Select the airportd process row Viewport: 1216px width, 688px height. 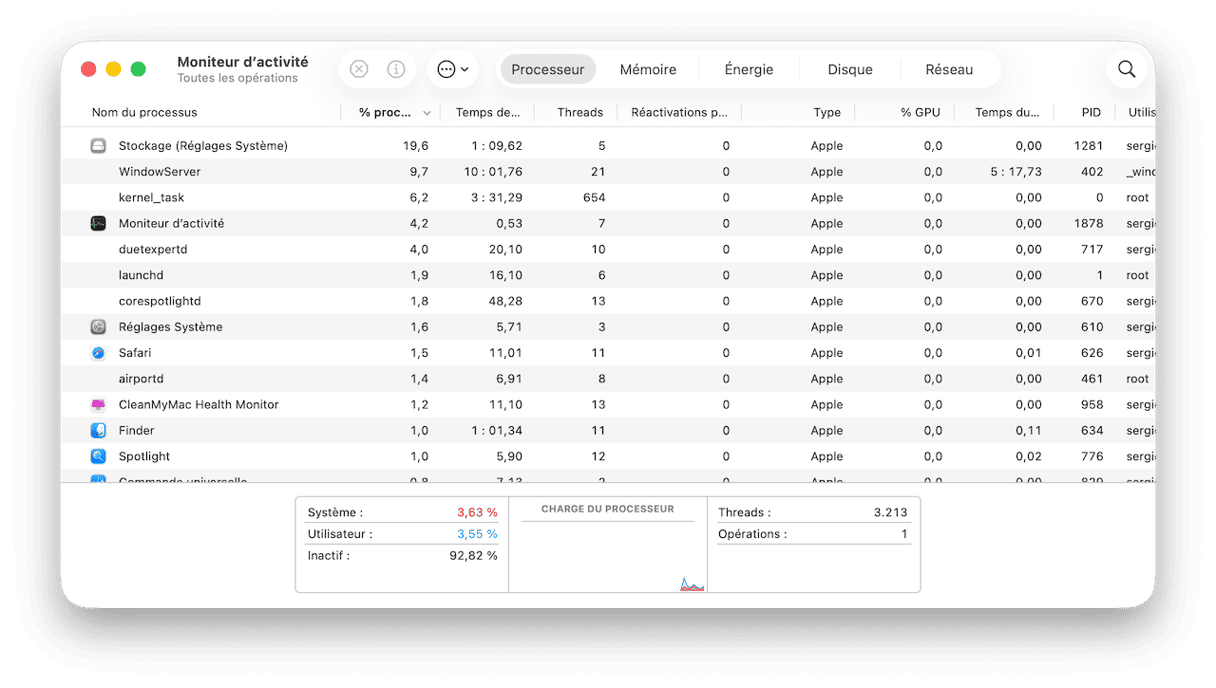(x=608, y=379)
